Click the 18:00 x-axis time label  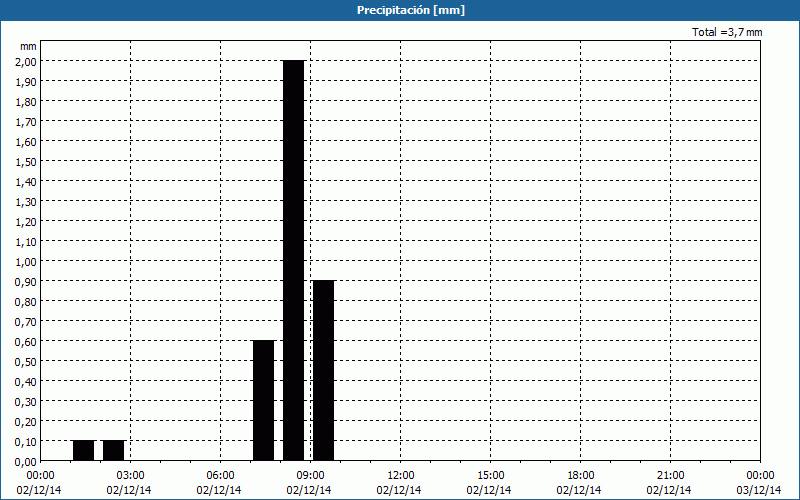point(581,476)
